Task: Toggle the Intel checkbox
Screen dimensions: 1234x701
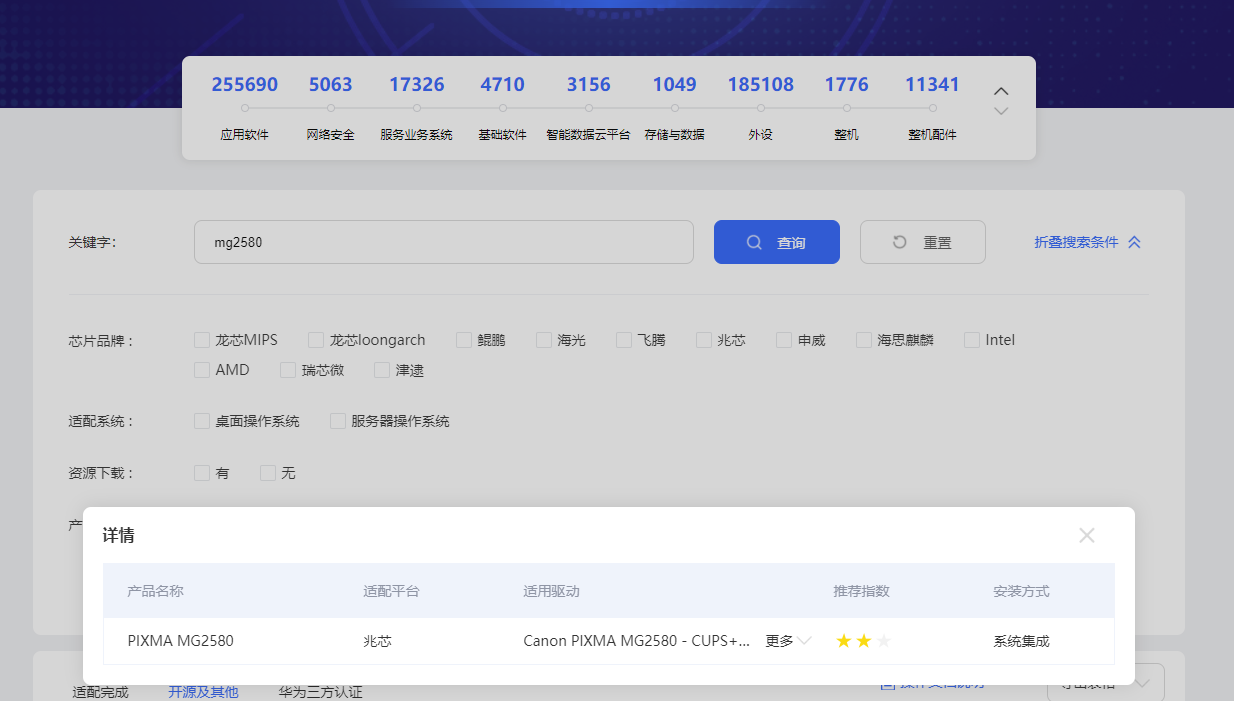Action: 972,340
